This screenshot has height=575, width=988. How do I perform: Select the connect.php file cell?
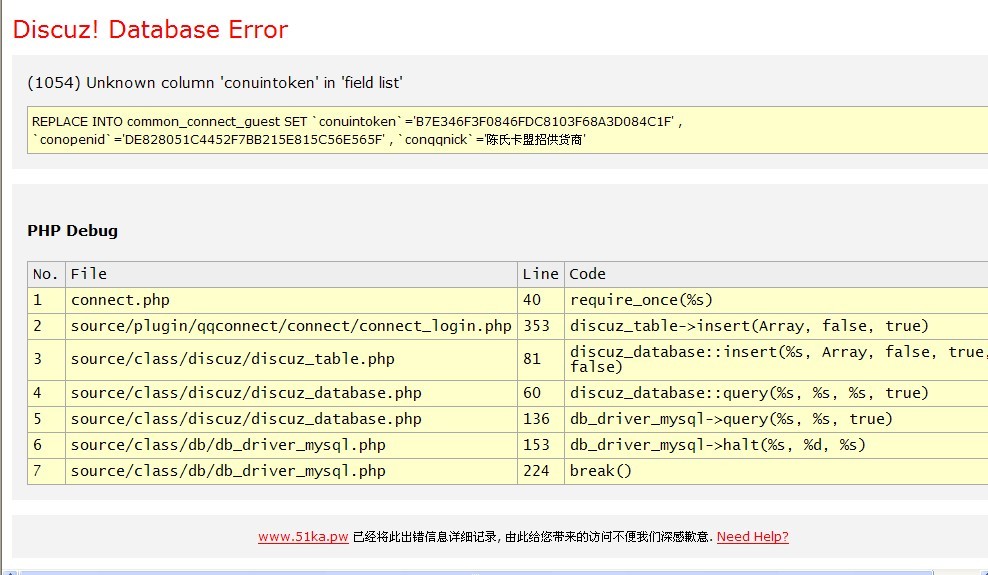[120, 300]
